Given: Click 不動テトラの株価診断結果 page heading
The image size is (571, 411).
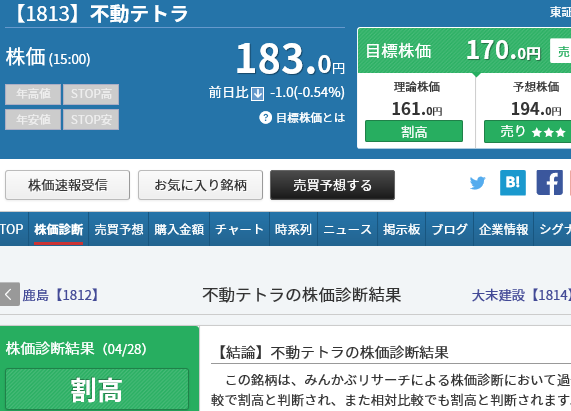Looking at the screenshot, I should (x=302, y=295).
